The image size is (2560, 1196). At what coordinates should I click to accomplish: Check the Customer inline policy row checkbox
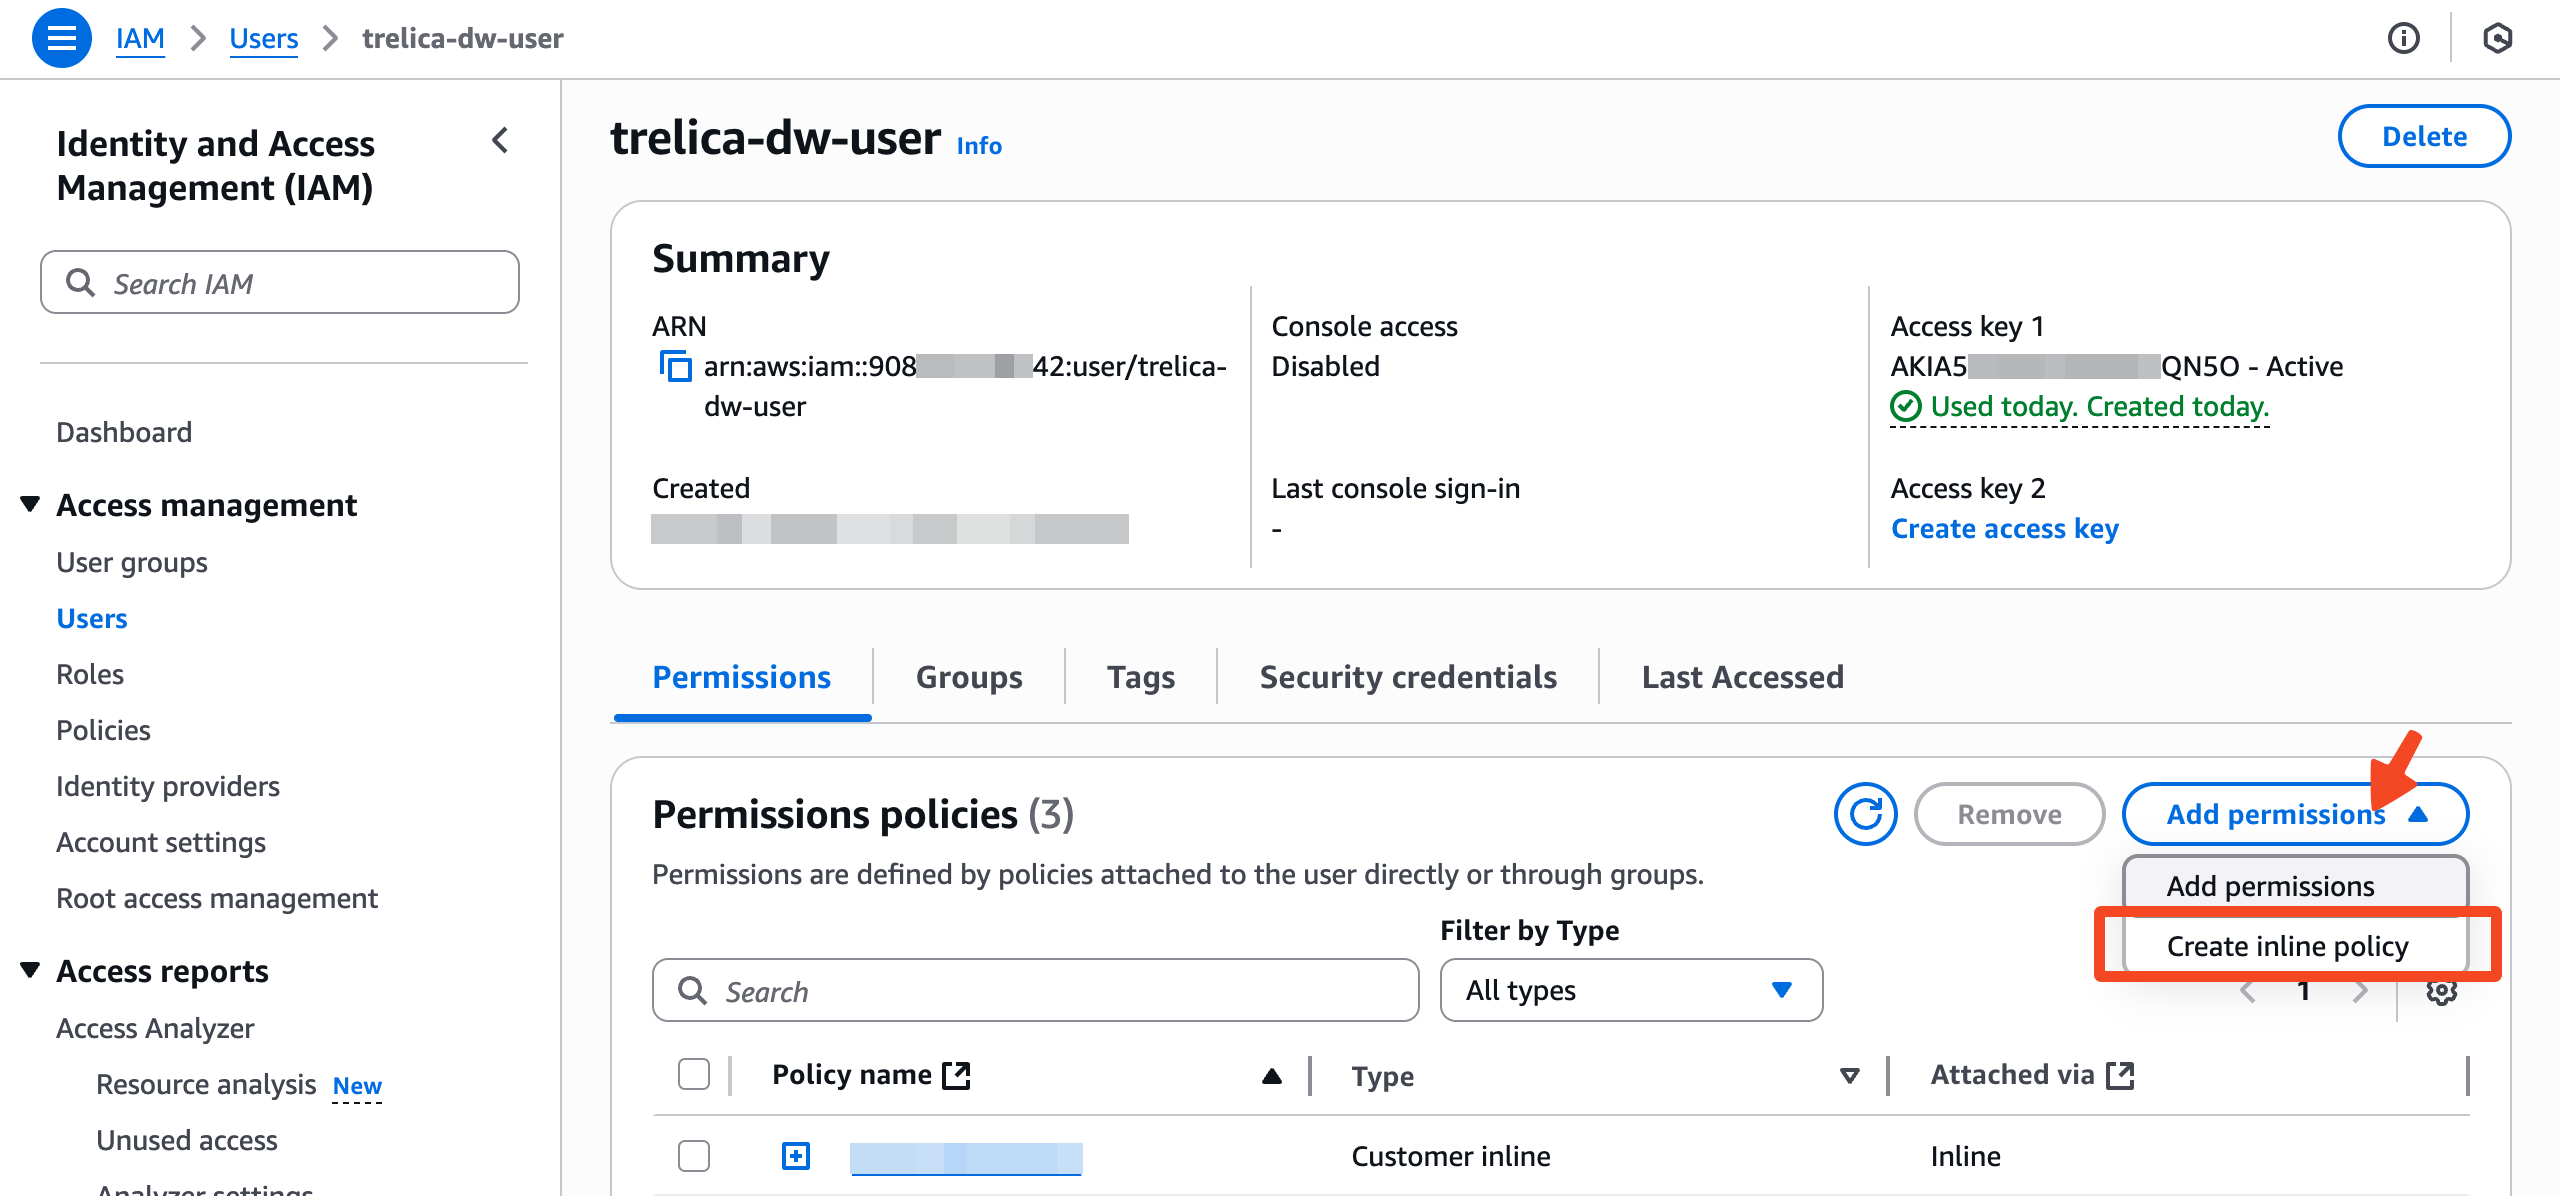(694, 1156)
